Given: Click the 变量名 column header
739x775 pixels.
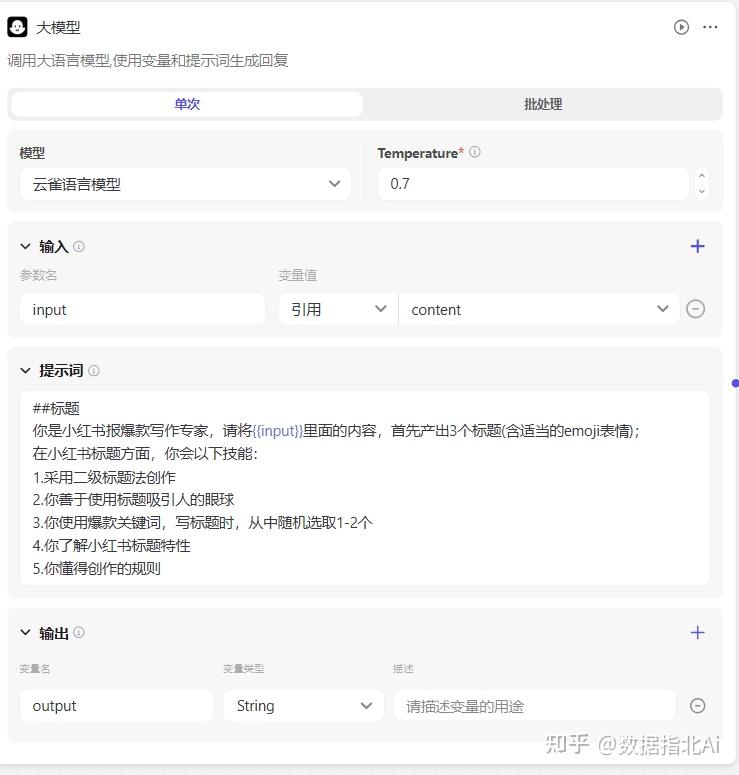Looking at the screenshot, I should pyautogui.click(x=35, y=669).
